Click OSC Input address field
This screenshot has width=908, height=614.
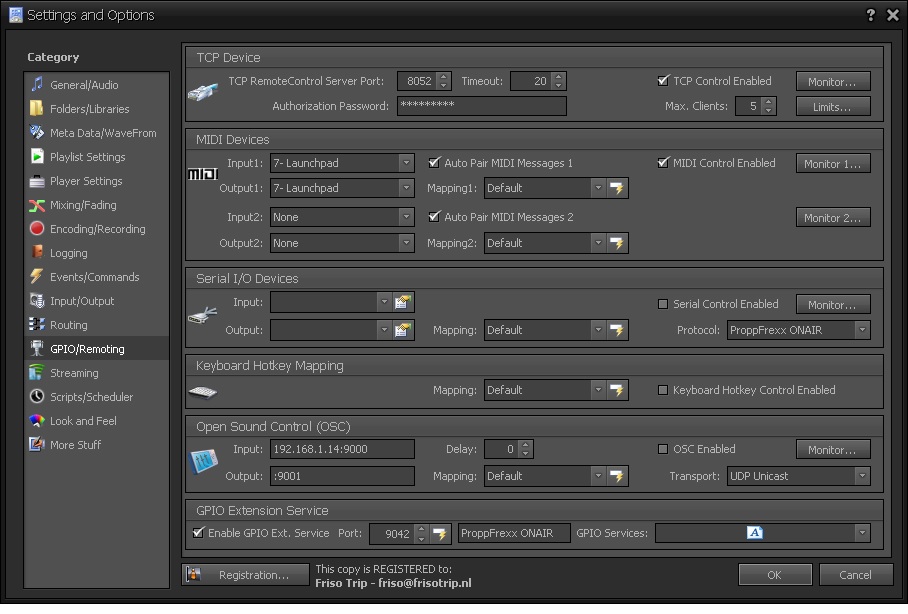point(342,449)
